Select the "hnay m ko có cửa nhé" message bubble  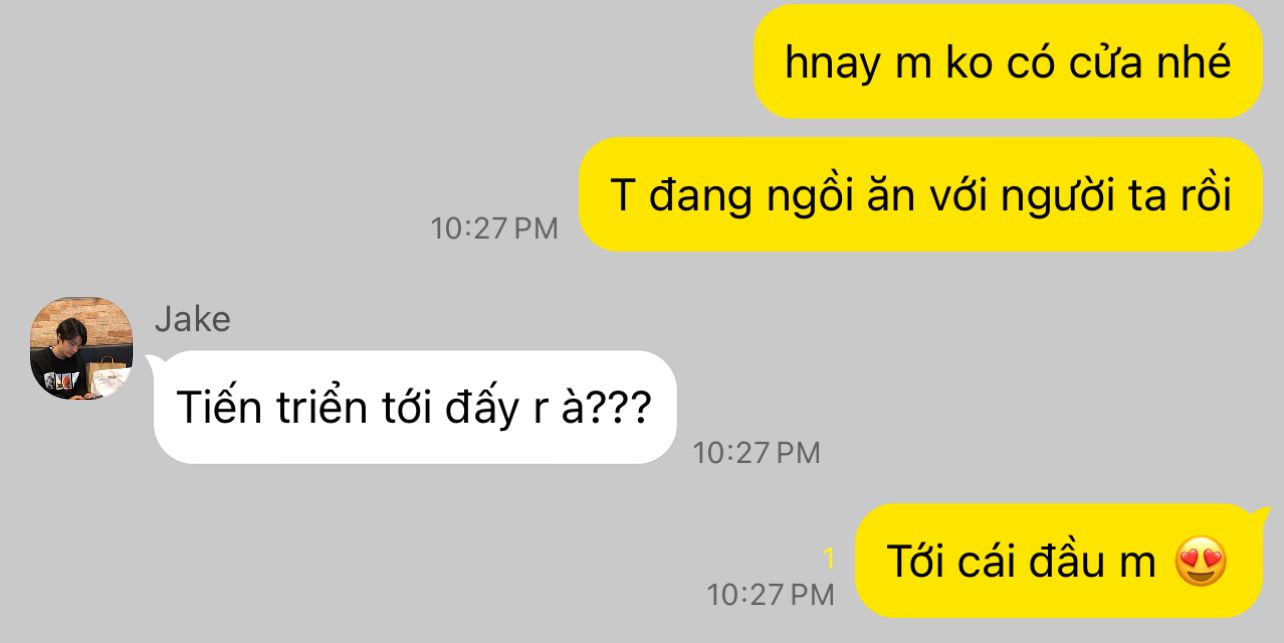(x=1008, y=62)
